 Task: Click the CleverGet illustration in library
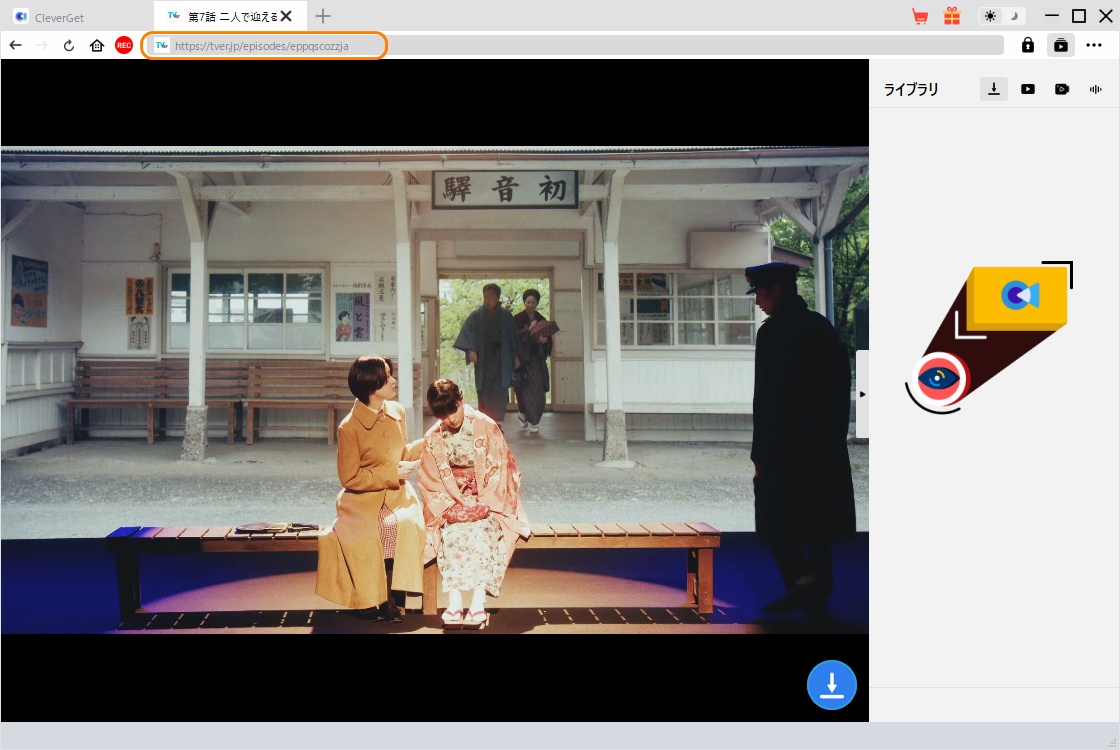click(x=989, y=337)
